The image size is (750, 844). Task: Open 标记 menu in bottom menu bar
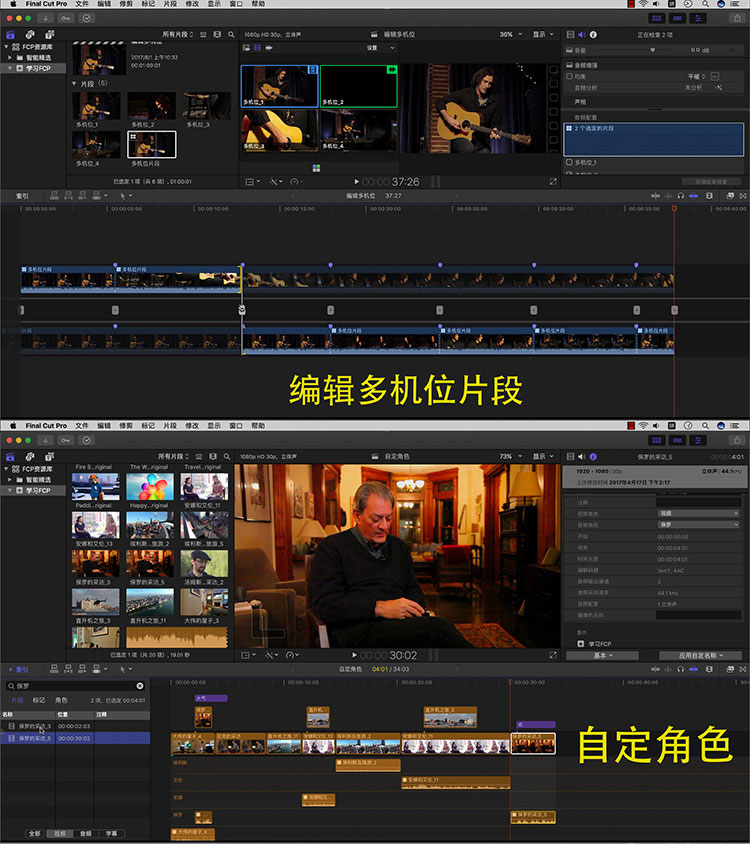point(148,426)
